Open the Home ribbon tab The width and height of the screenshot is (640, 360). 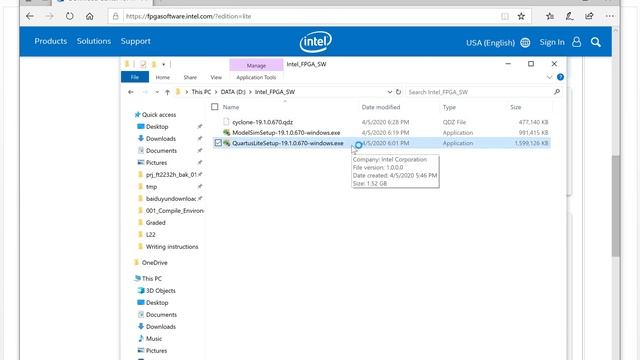[162, 77]
